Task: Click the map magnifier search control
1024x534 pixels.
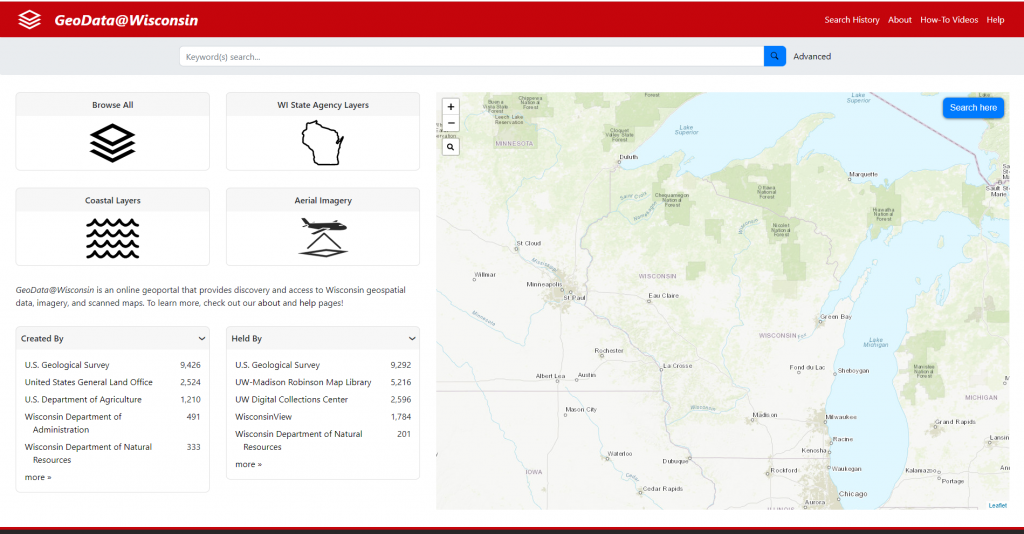Action: click(x=451, y=147)
